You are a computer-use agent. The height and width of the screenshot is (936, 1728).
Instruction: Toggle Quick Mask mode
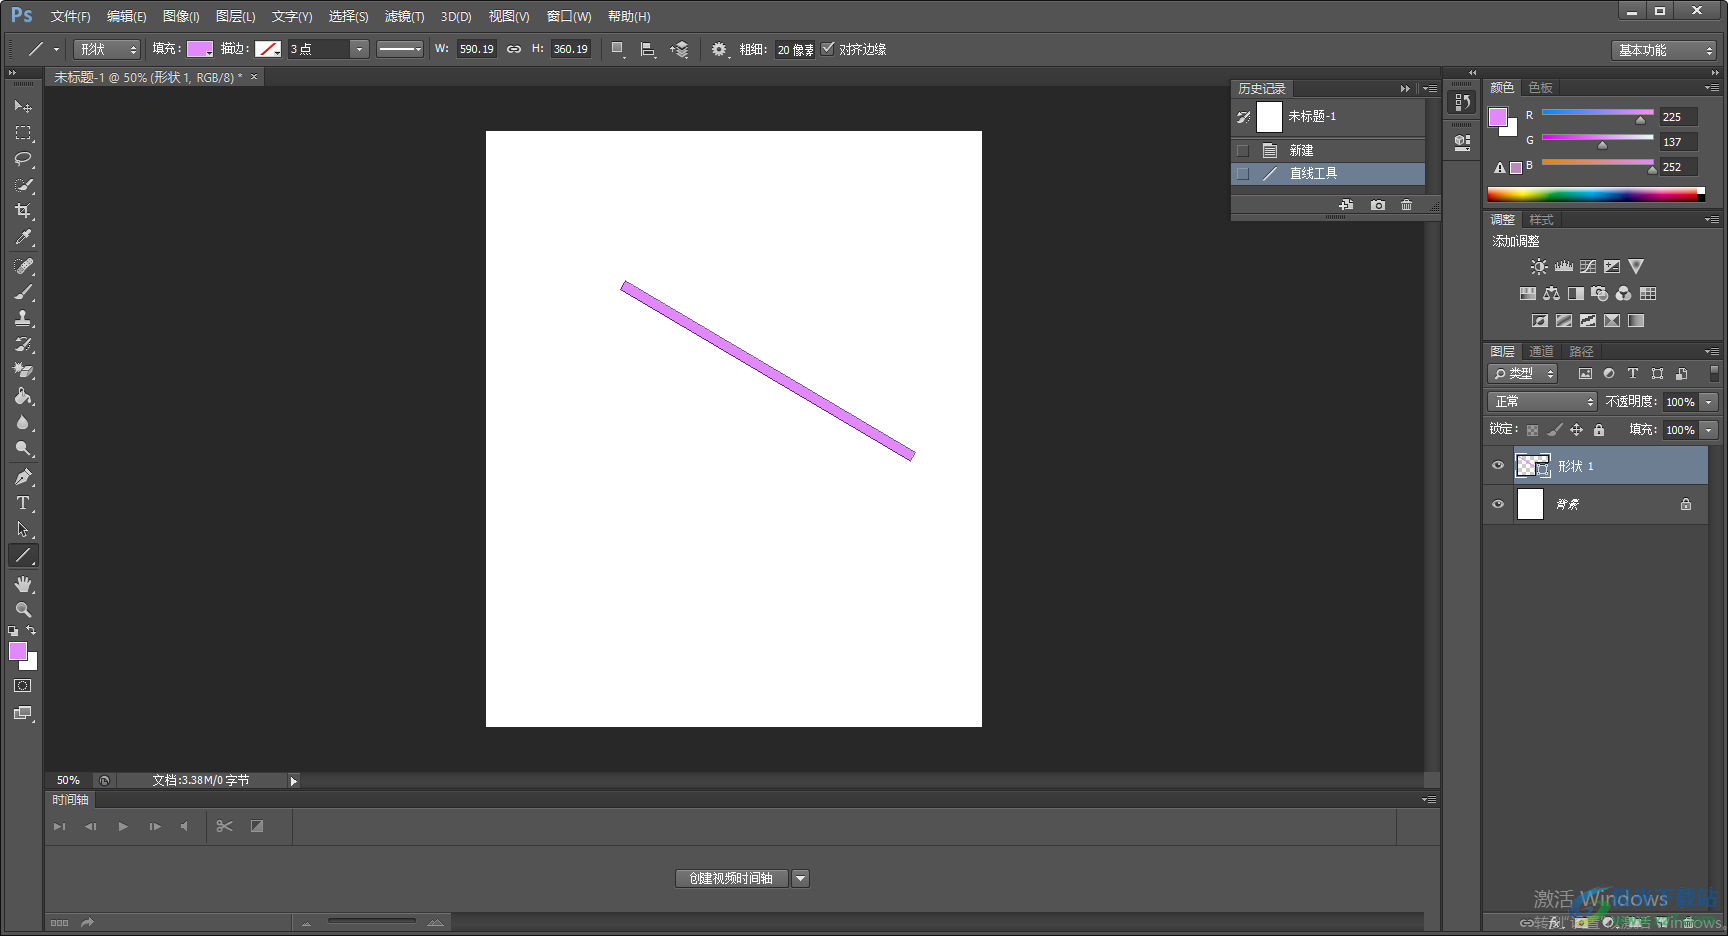(x=23, y=686)
